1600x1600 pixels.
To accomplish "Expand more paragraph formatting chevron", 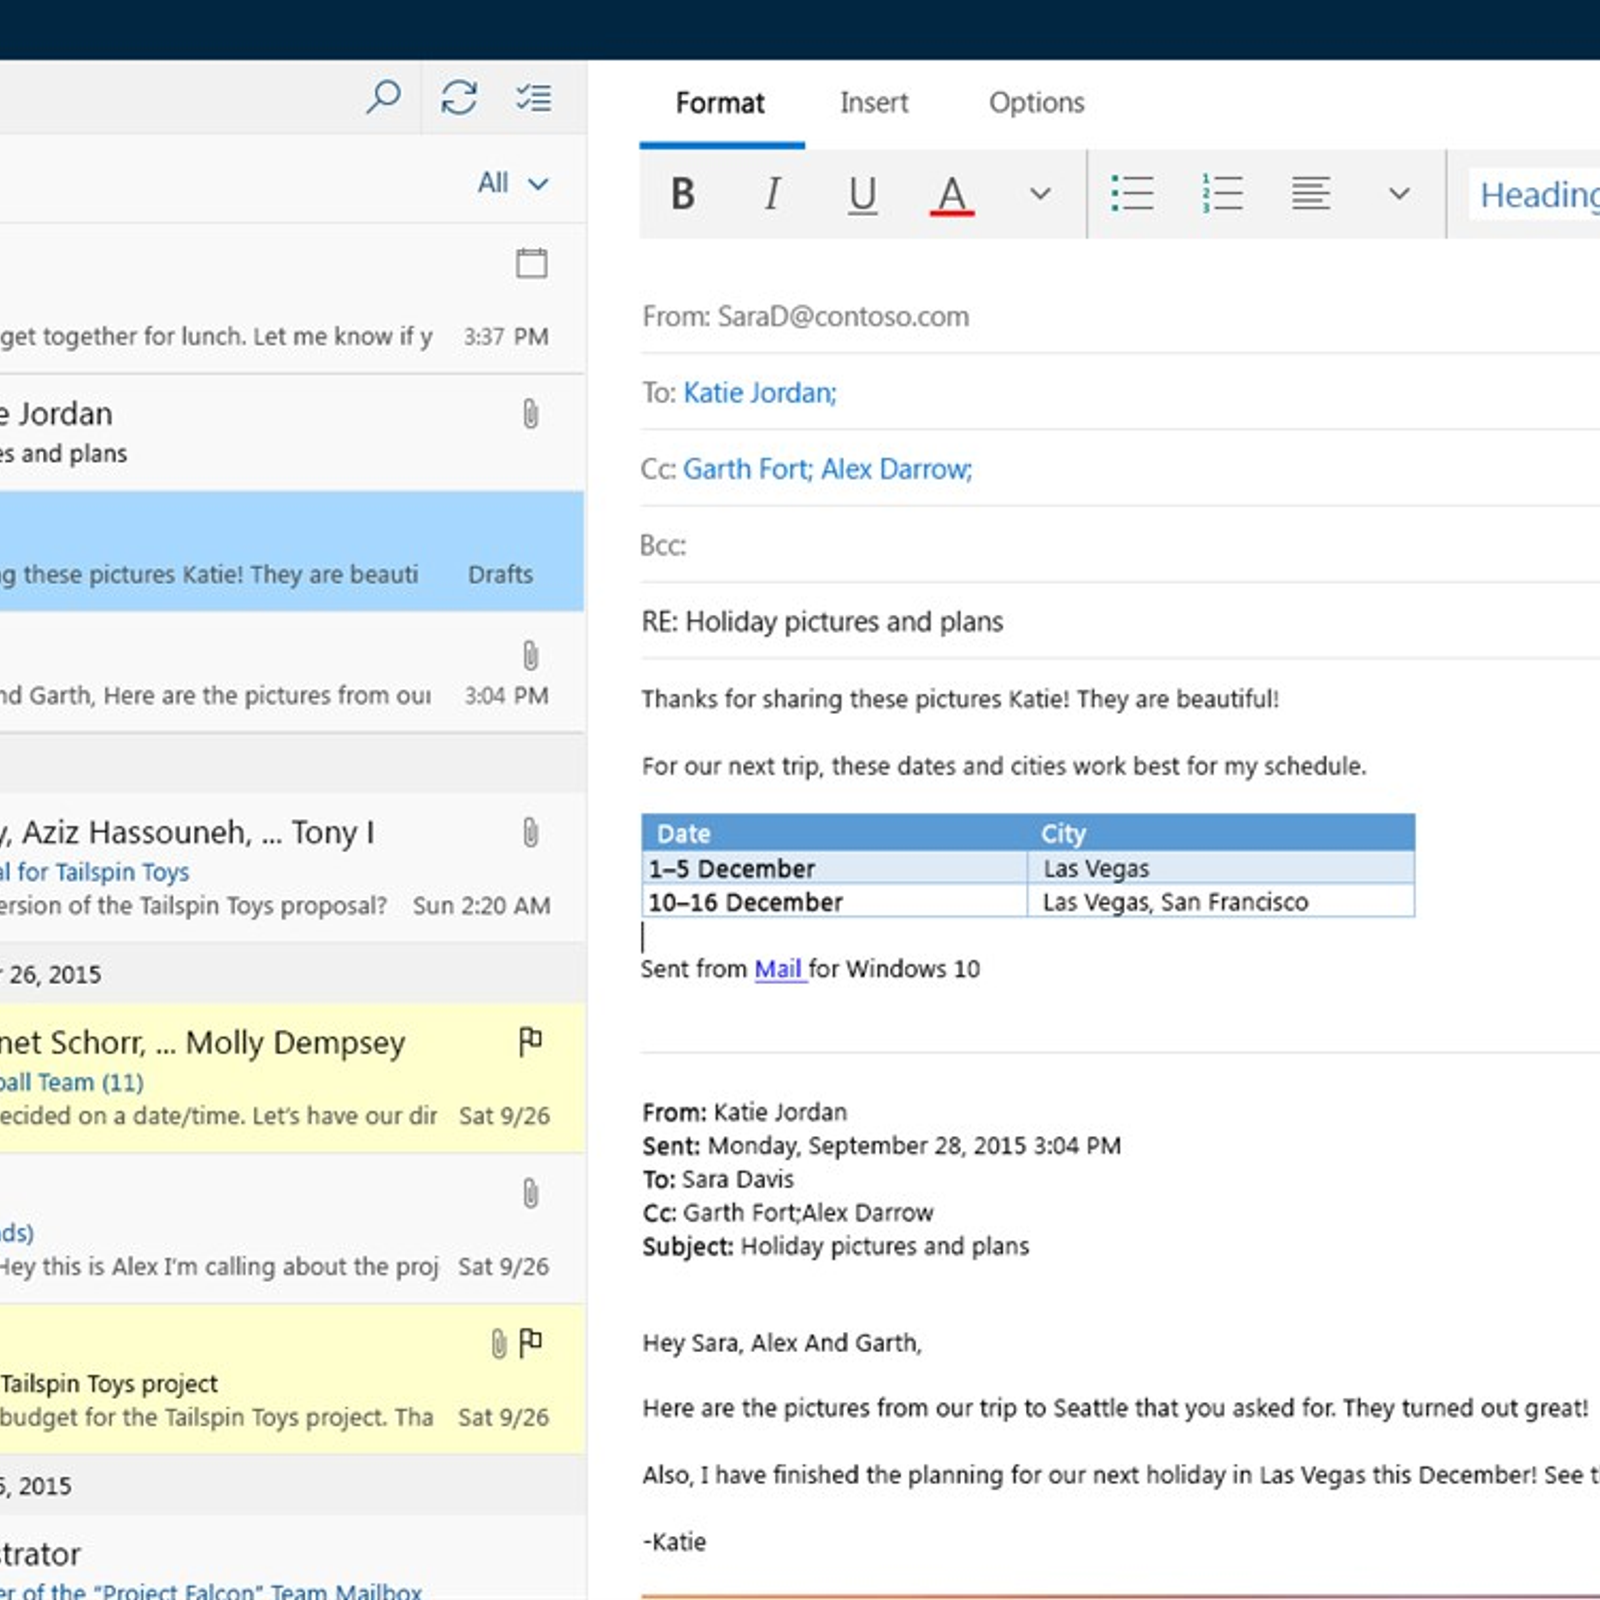I will [x=1400, y=194].
